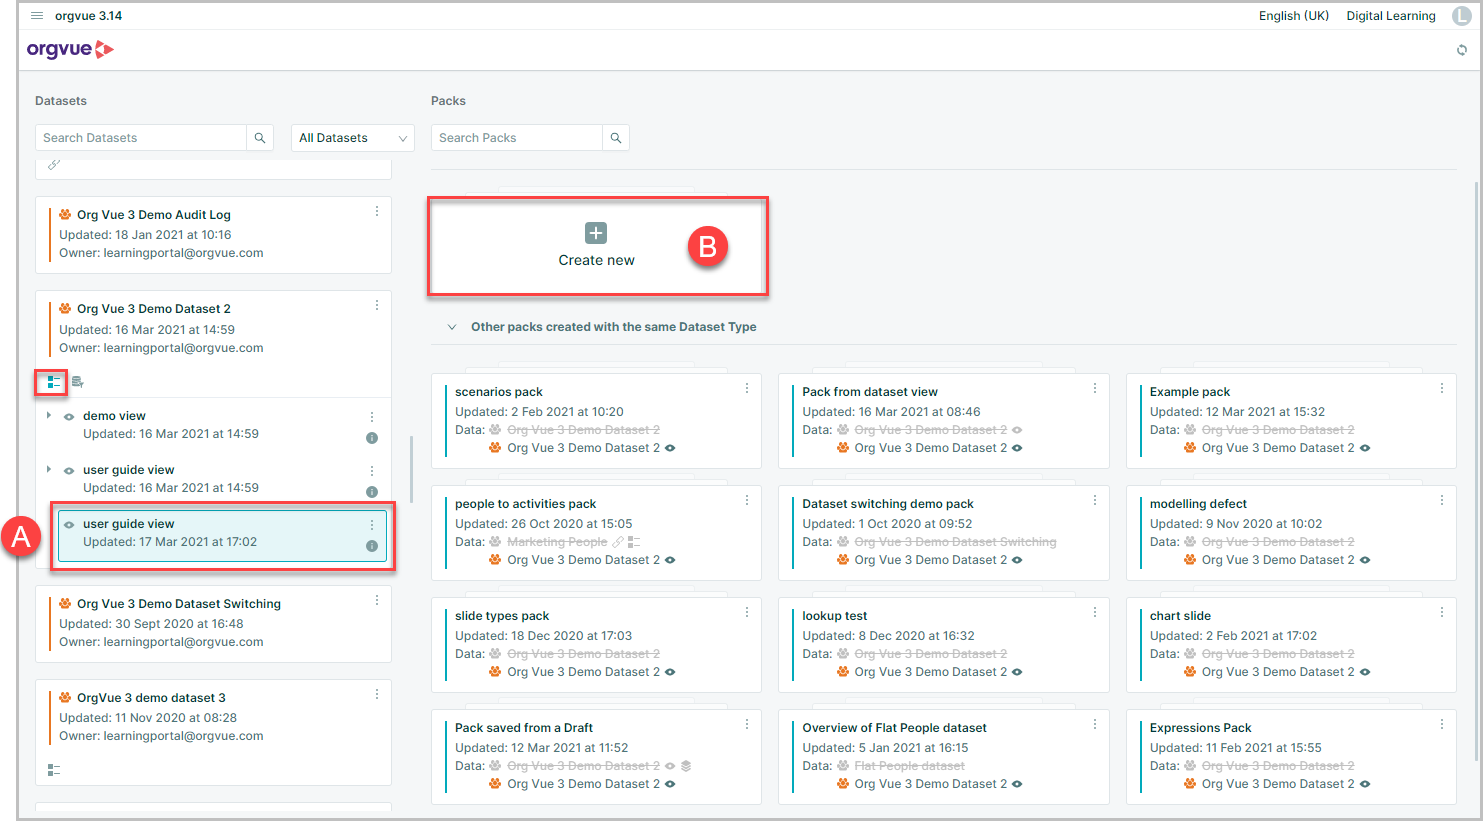Click views icon under OrgVue 3 demo dataset 3

[x=54, y=770]
